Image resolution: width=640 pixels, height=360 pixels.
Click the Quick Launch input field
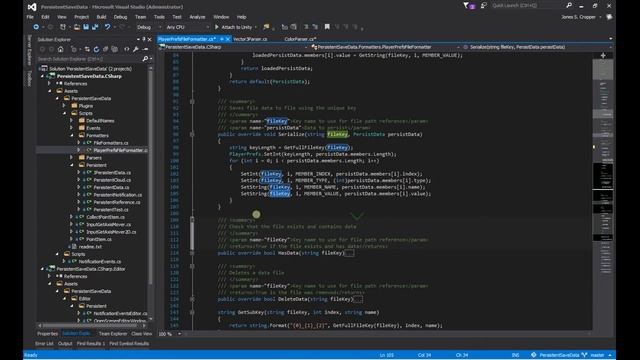coord(527,6)
